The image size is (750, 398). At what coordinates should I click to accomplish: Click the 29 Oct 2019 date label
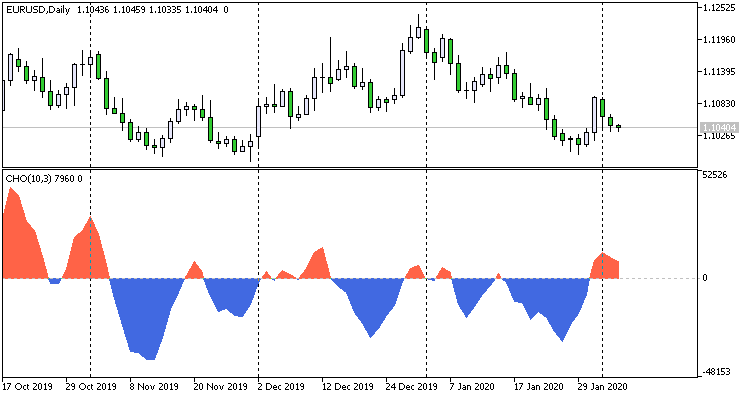91,386
